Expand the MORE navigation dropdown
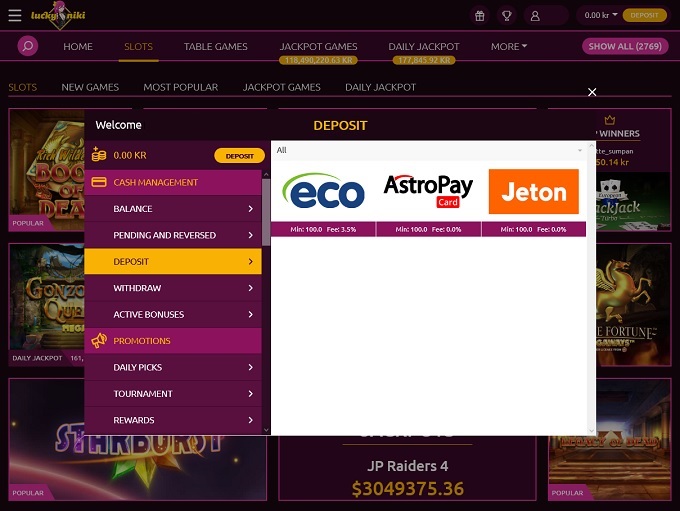 [509, 46]
